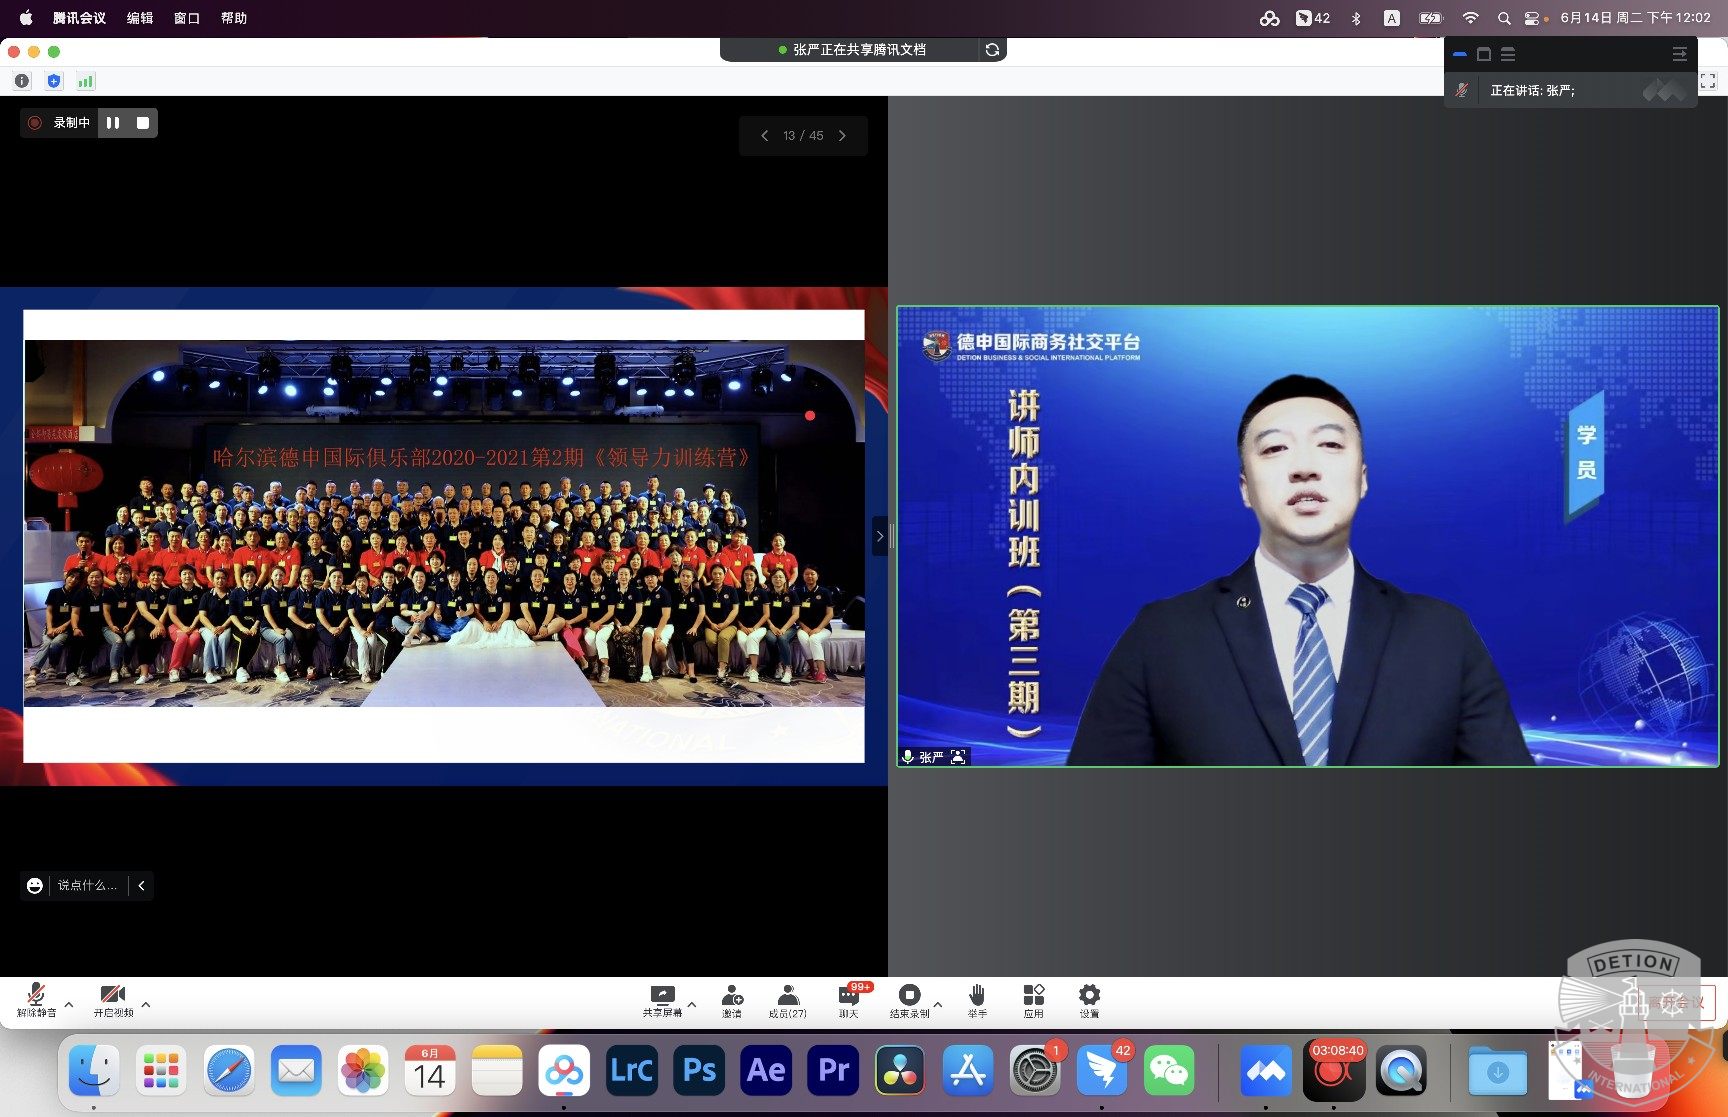The image size is (1728, 1117).
Task: Click the 正在讲话: 张严 speaker label
Action: (1533, 90)
